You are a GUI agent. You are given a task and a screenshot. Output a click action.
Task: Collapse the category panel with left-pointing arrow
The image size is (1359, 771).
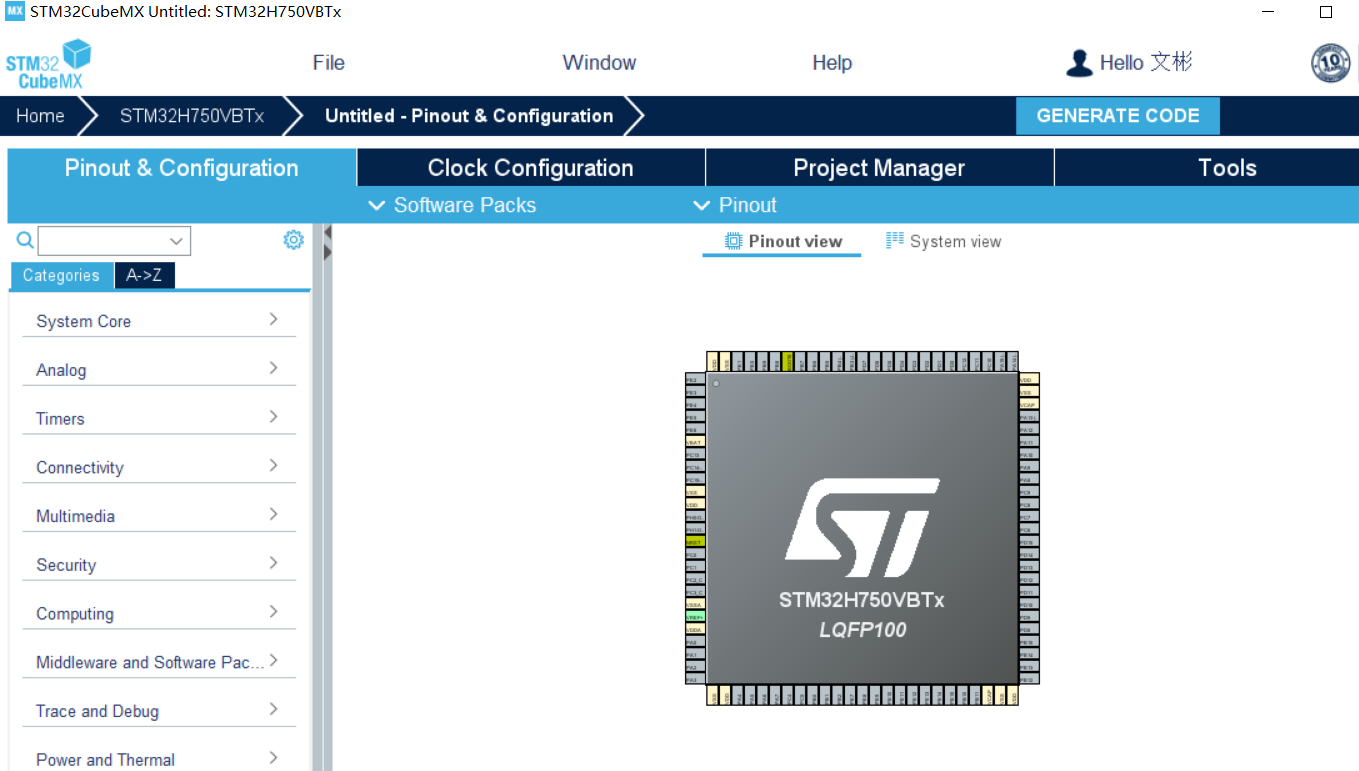[x=327, y=232]
